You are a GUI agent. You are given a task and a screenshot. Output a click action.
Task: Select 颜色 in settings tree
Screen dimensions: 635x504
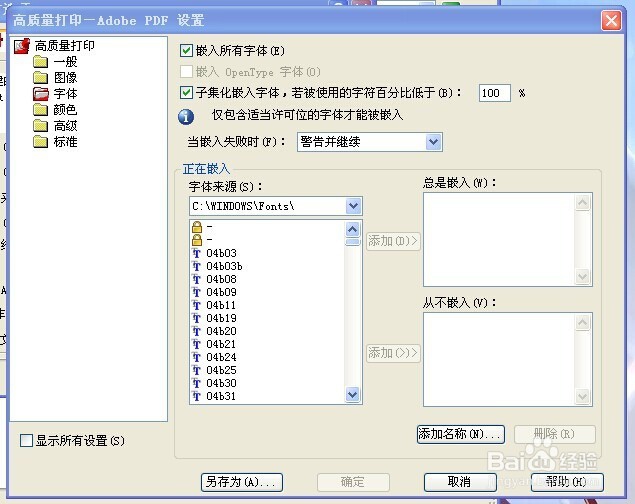pos(65,110)
